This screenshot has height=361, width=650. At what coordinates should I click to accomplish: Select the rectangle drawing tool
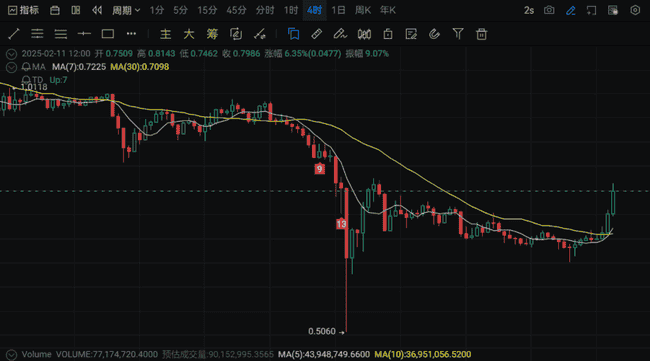click(x=108, y=34)
